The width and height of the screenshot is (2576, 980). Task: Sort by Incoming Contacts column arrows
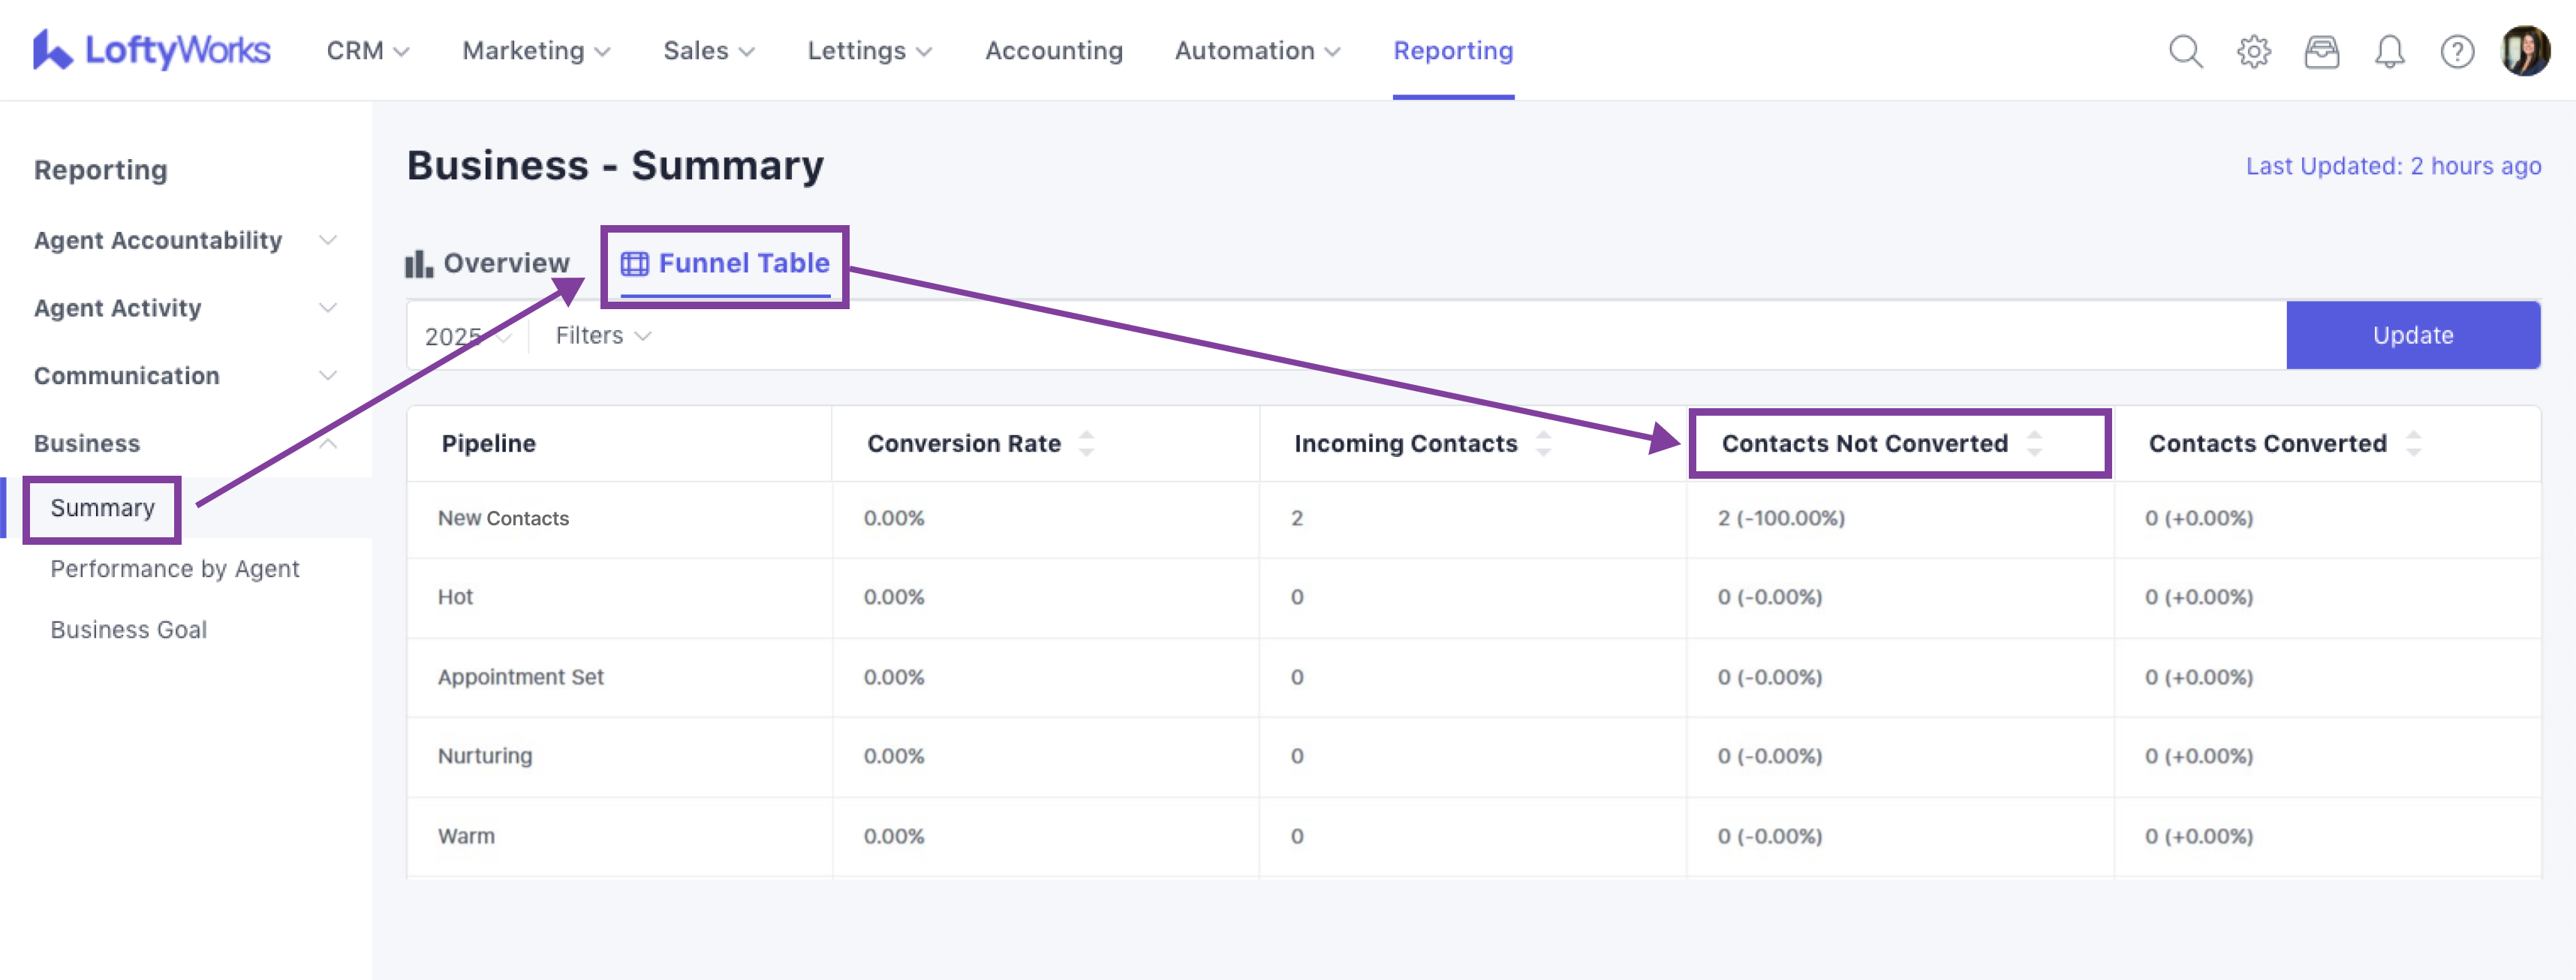coord(1543,443)
